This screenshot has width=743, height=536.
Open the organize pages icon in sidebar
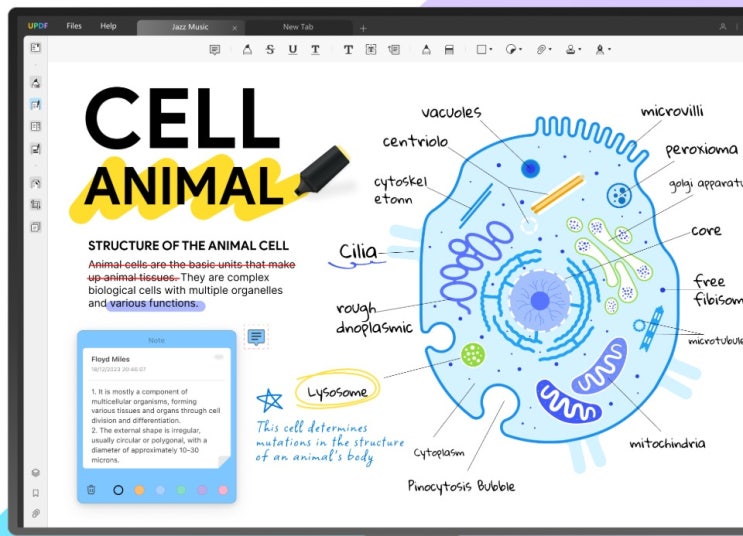coord(36,126)
